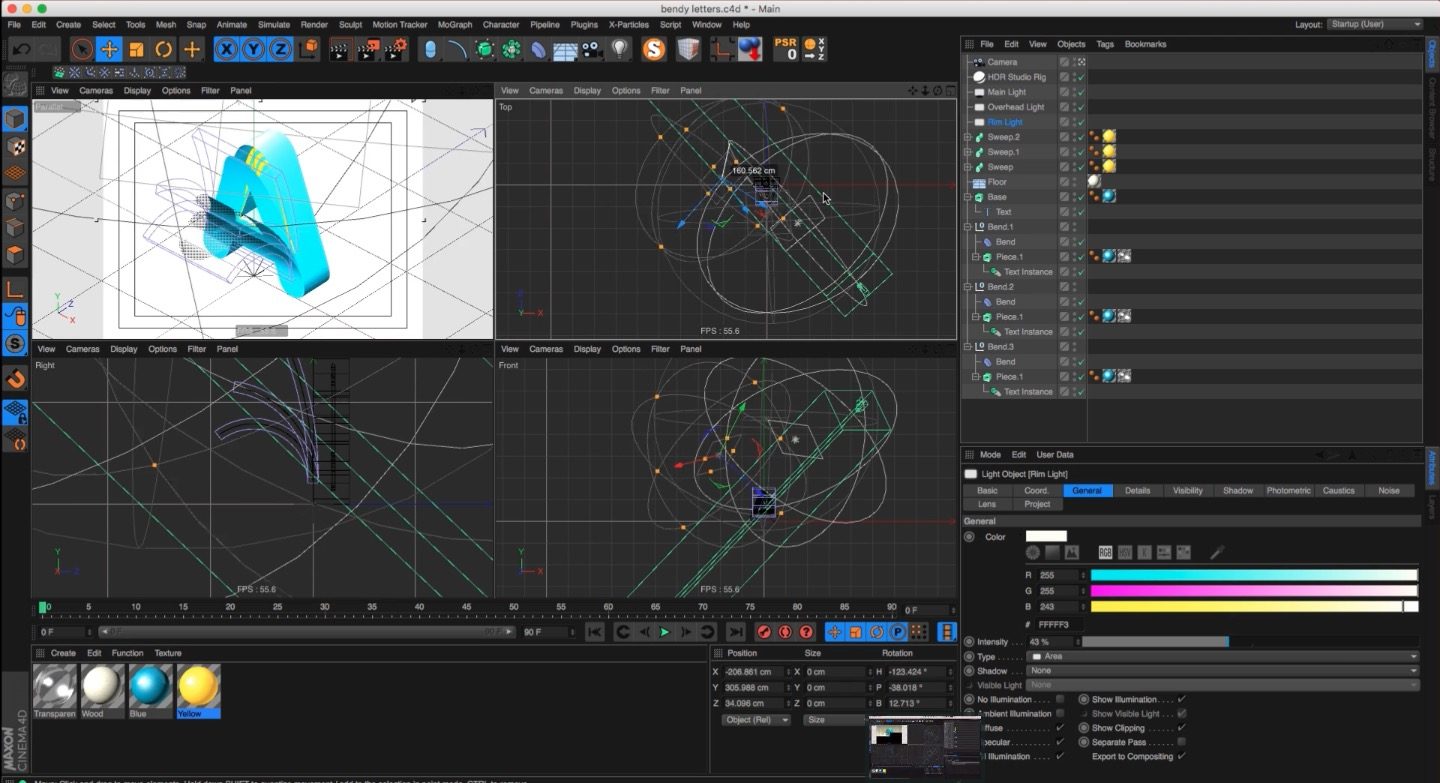The height and width of the screenshot is (783, 1440).
Task: Click the green Subdivision Surface generator icon
Action: (x=485, y=49)
